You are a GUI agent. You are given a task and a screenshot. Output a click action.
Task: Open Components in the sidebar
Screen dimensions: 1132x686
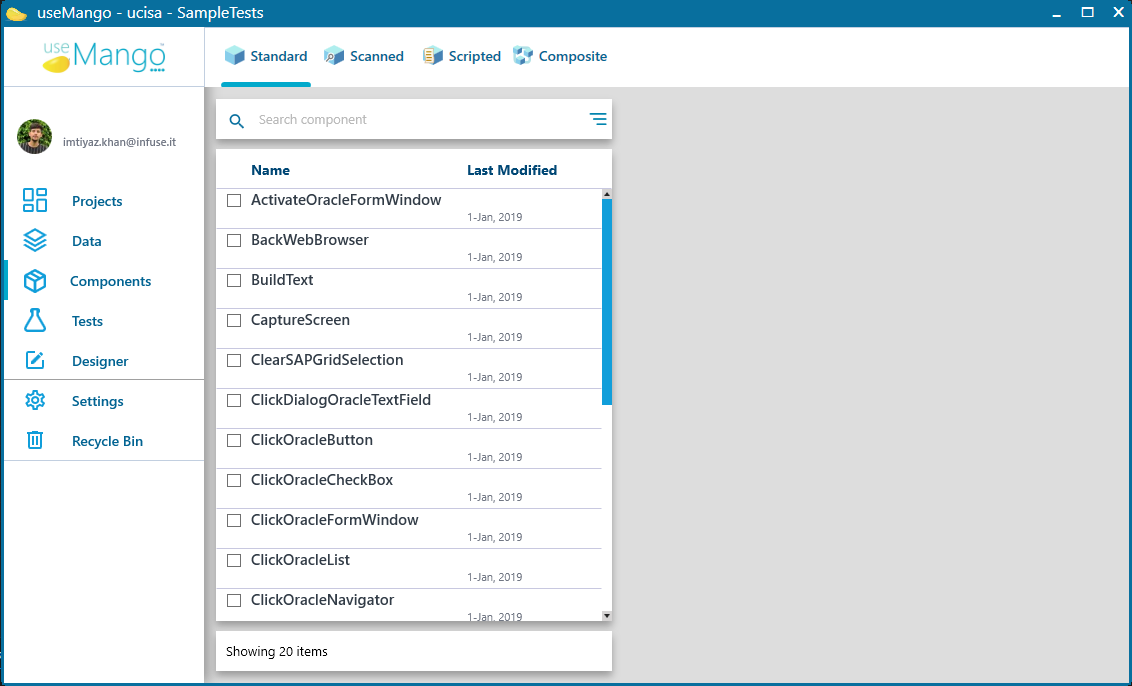(110, 281)
